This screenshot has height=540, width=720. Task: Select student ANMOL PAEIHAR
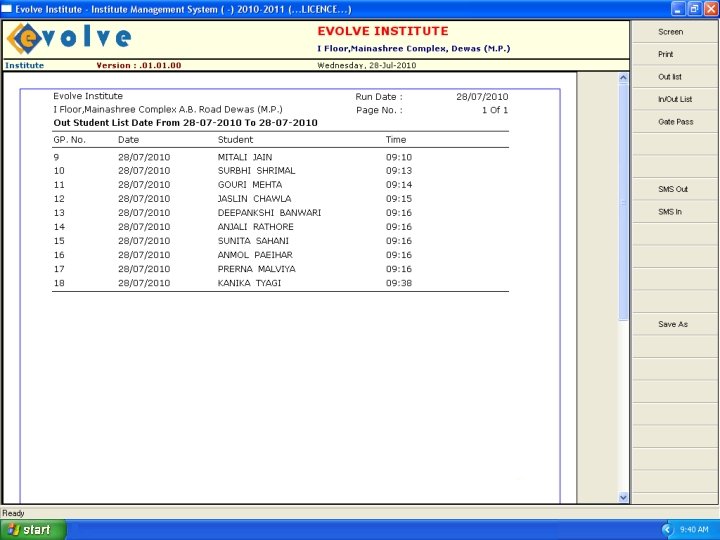coord(255,255)
